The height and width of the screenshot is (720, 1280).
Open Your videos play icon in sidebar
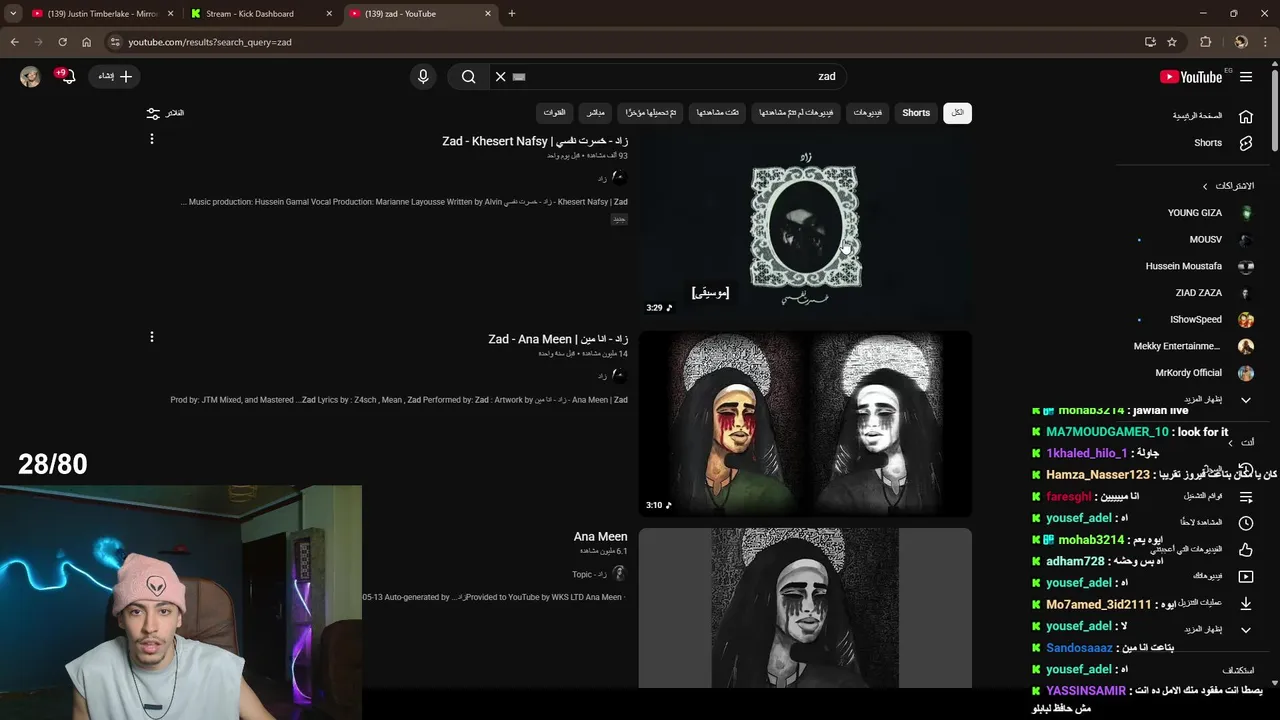point(1246,576)
